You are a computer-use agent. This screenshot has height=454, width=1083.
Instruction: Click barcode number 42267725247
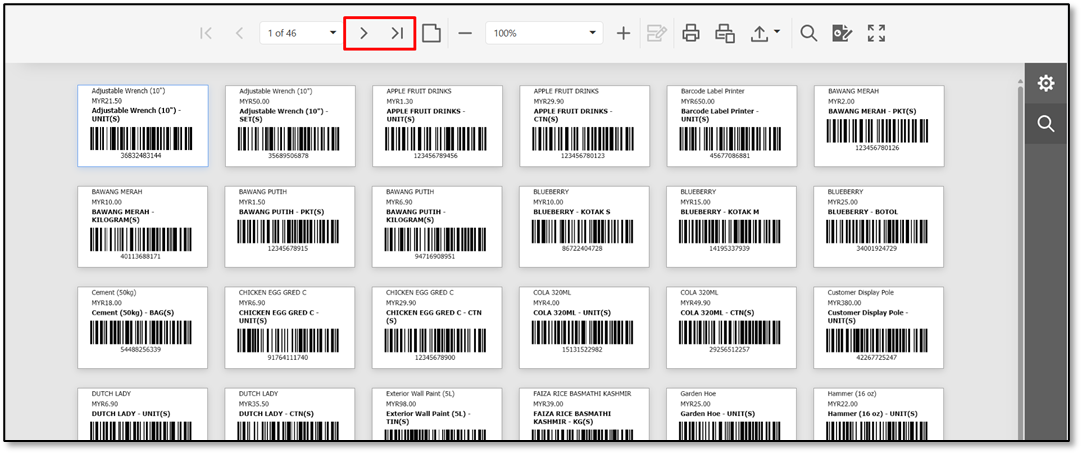pos(876,357)
